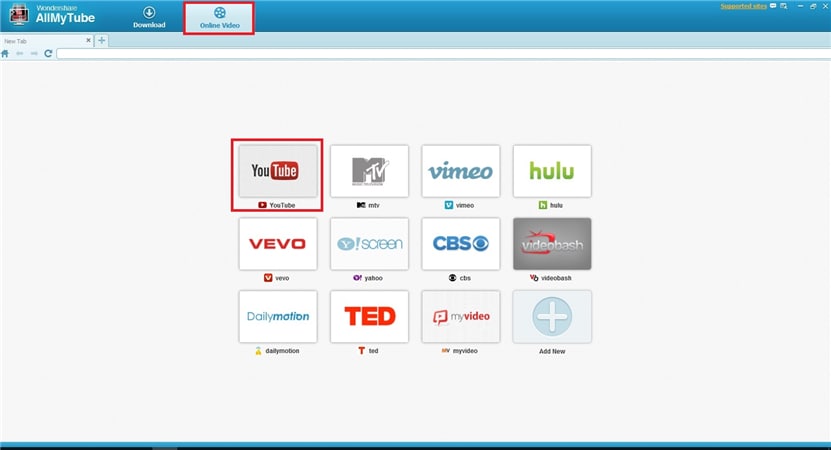Go to the browser home page
This screenshot has height=450, width=831.
(5, 54)
